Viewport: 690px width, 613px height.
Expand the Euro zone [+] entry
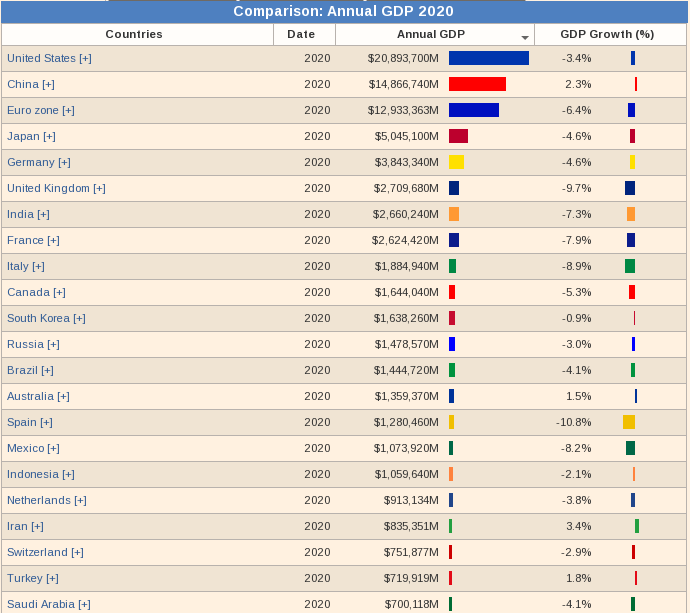coord(40,110)
